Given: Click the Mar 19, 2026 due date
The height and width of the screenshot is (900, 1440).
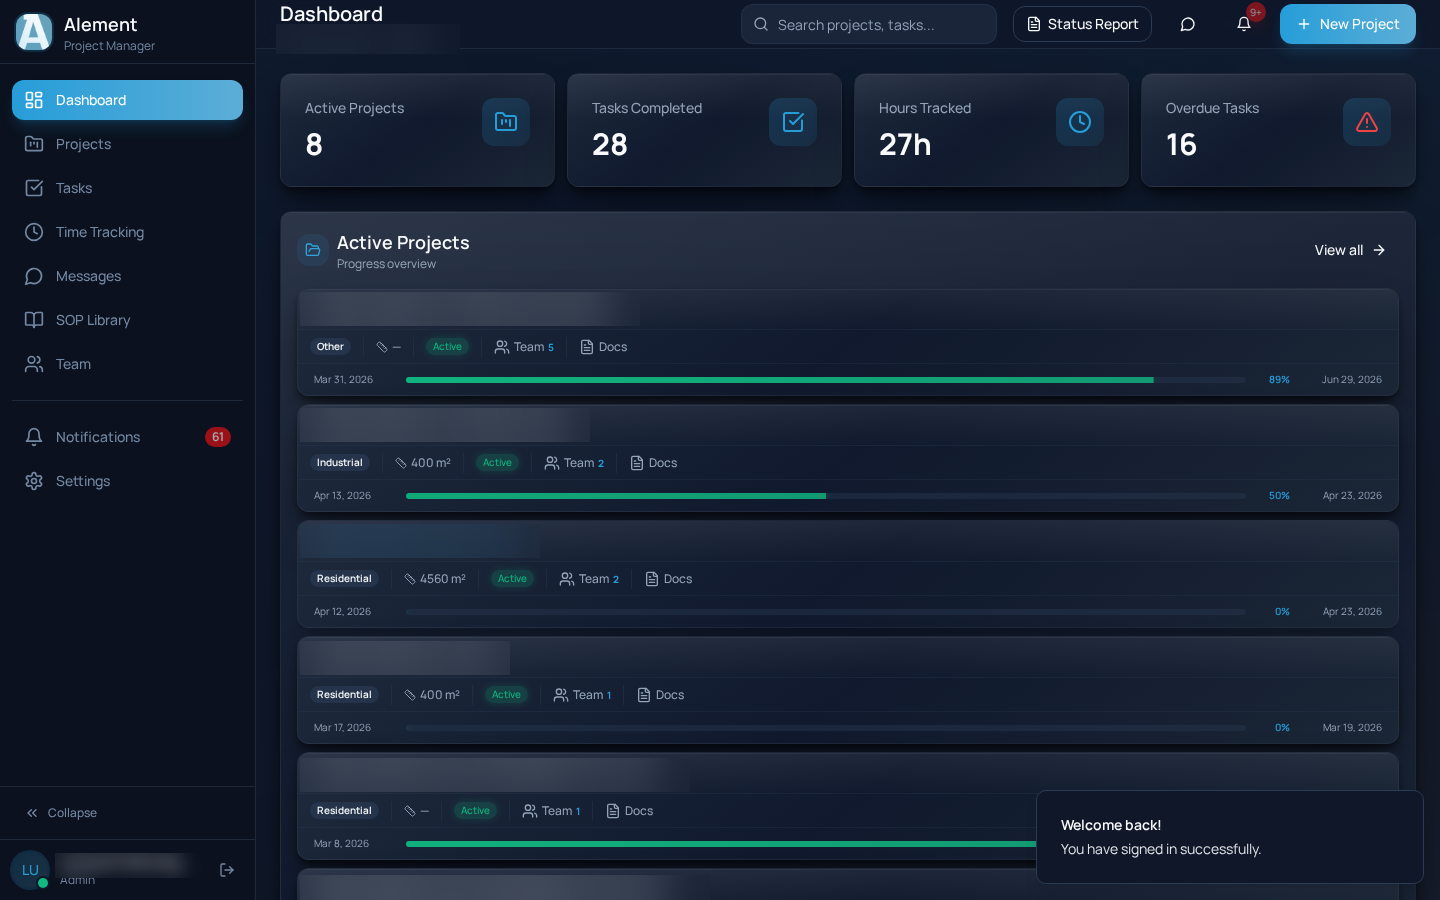Looking at the screenshot, I should tap(1352, 728).
